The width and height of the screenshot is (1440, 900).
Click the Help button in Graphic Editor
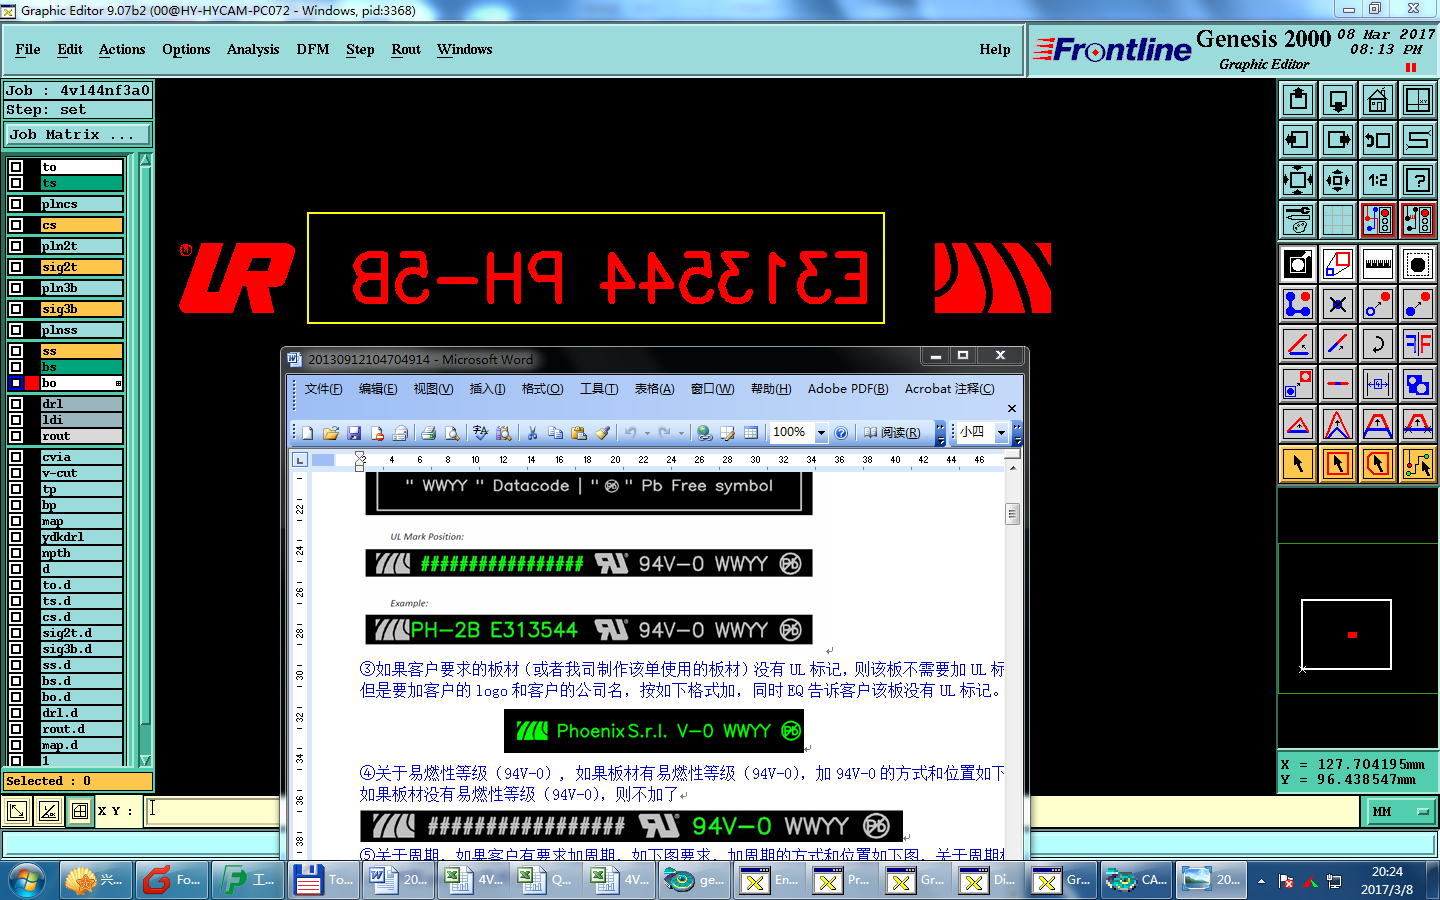click(995, 49)
